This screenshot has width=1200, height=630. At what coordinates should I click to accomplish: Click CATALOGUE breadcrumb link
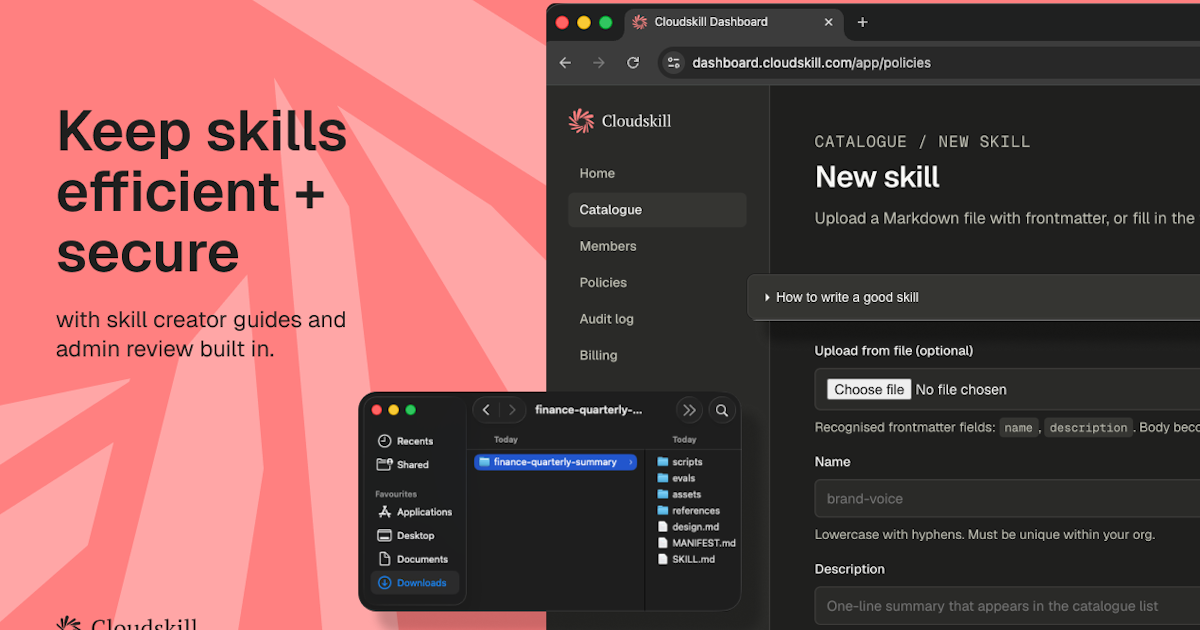tap(861, 142)
